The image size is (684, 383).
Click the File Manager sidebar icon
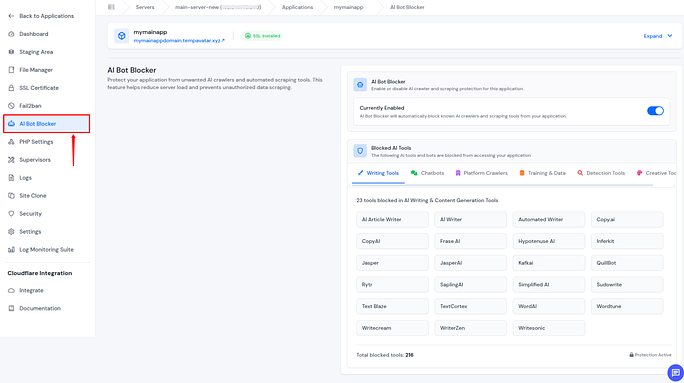tap(11, 70)
